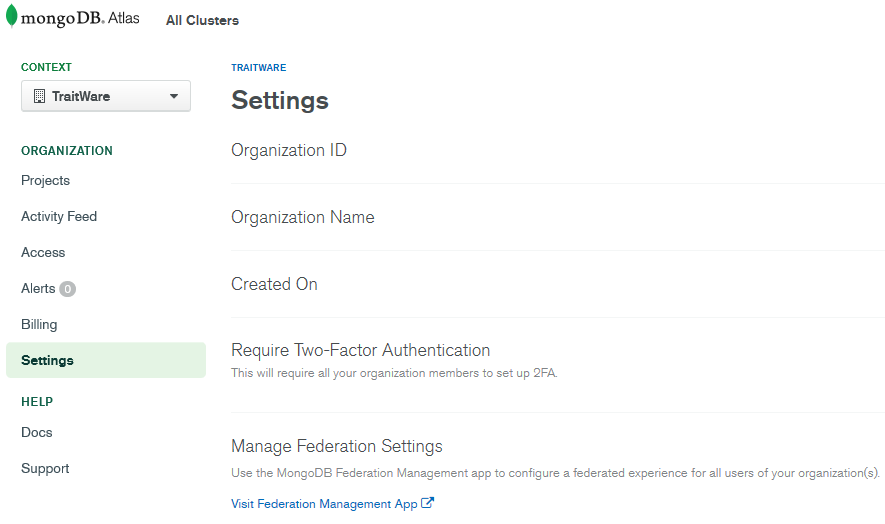Viewport: 885px width, 524px height.
Task: Open Alerts in the sidebar
Action: pos(38,289)
